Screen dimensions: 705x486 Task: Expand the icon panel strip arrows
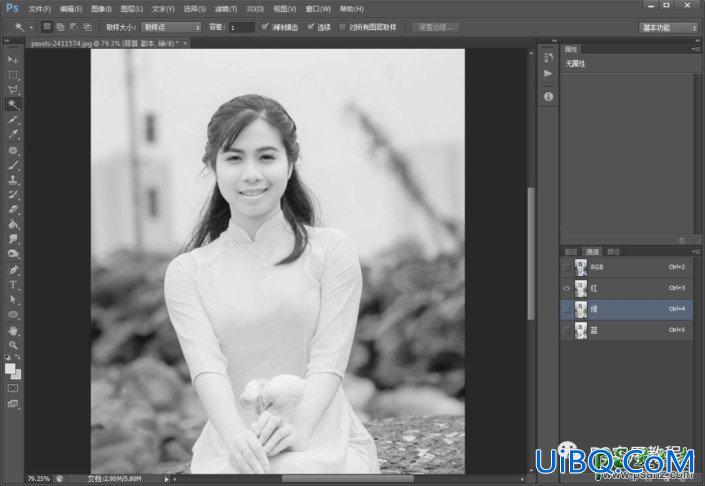554,40
